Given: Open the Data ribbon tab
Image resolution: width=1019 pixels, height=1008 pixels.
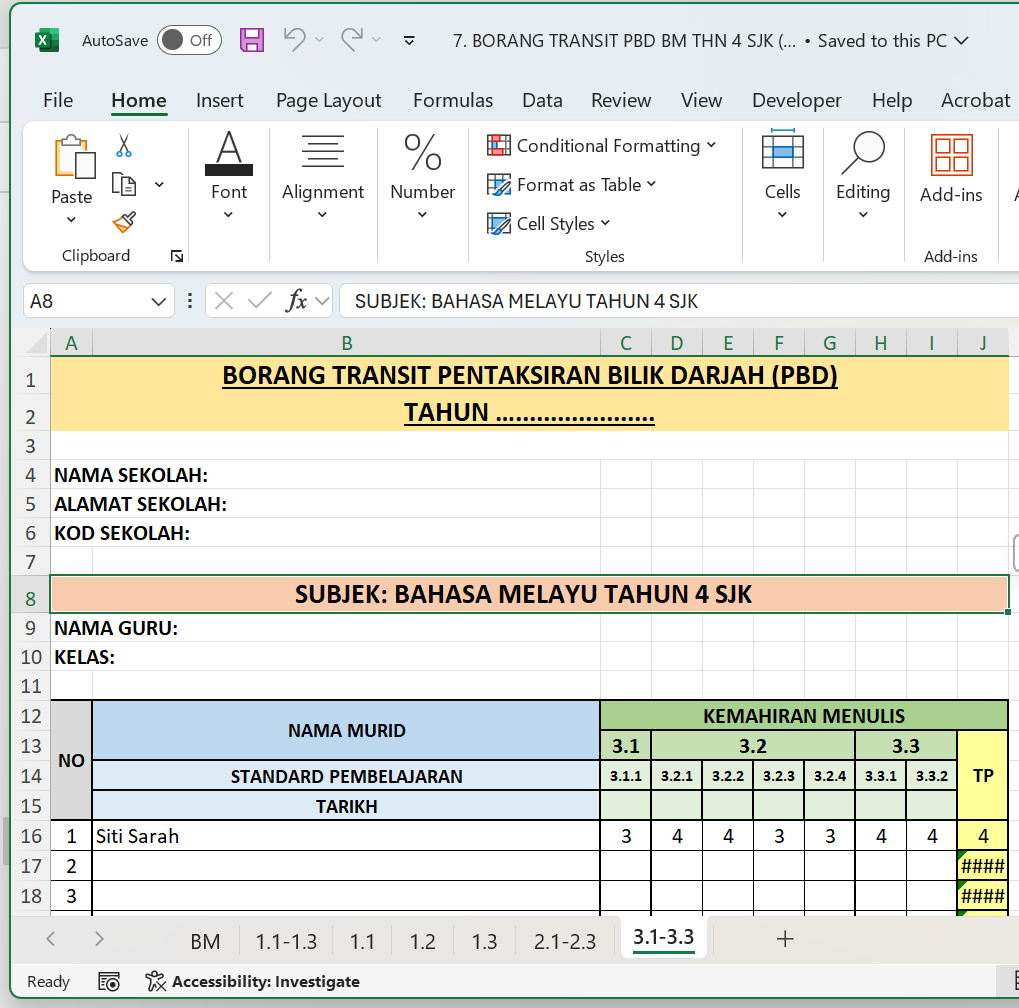Looking at the screenshot, I should pyautogui.click(x=542, y=100).
